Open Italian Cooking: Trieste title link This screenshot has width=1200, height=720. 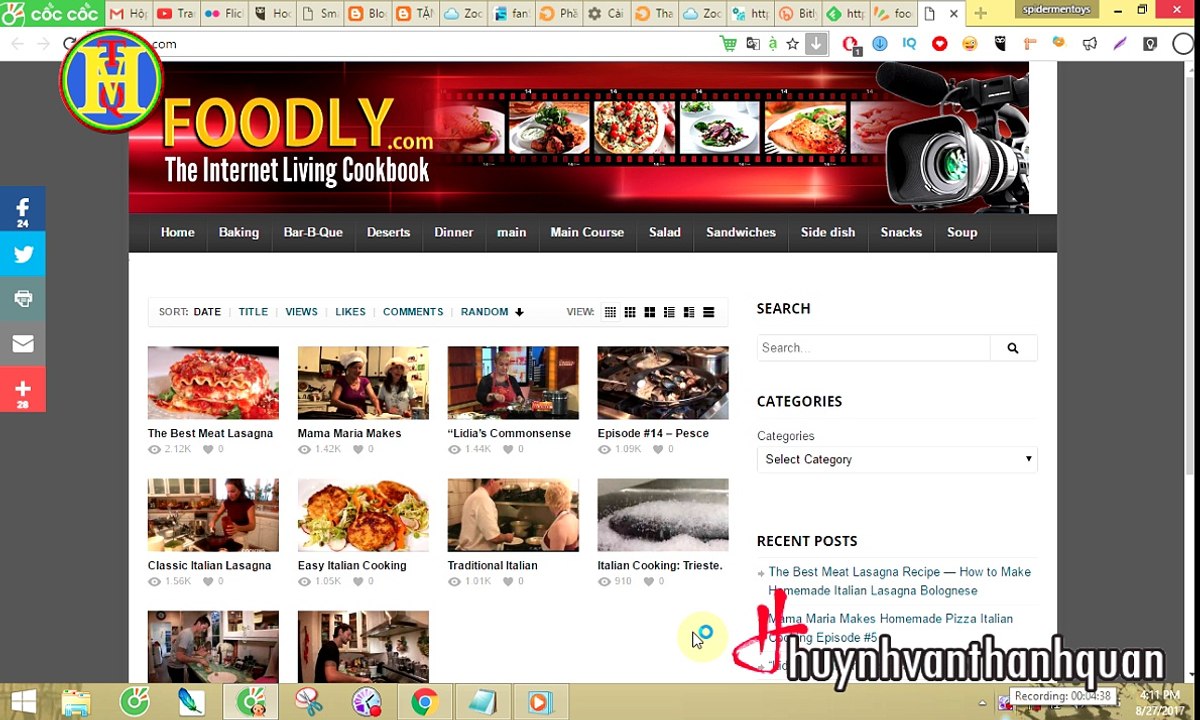660,565
